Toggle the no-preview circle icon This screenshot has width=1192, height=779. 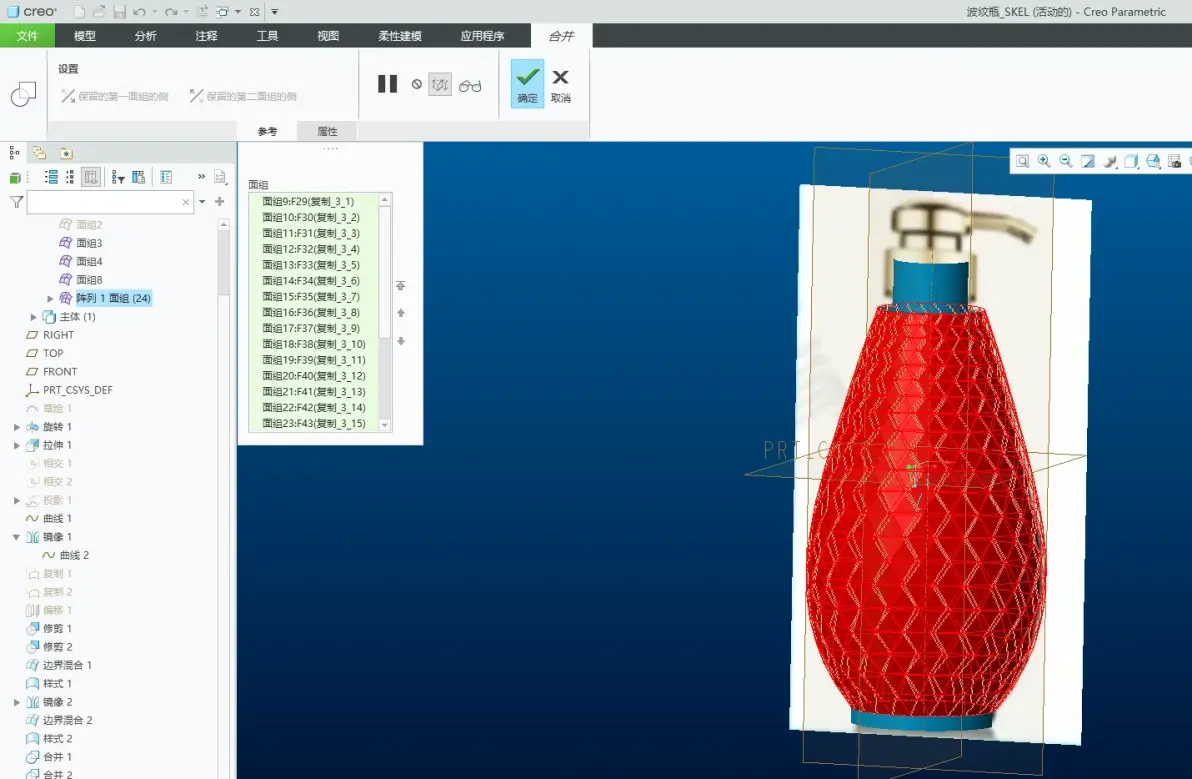(x=417, y=84)
